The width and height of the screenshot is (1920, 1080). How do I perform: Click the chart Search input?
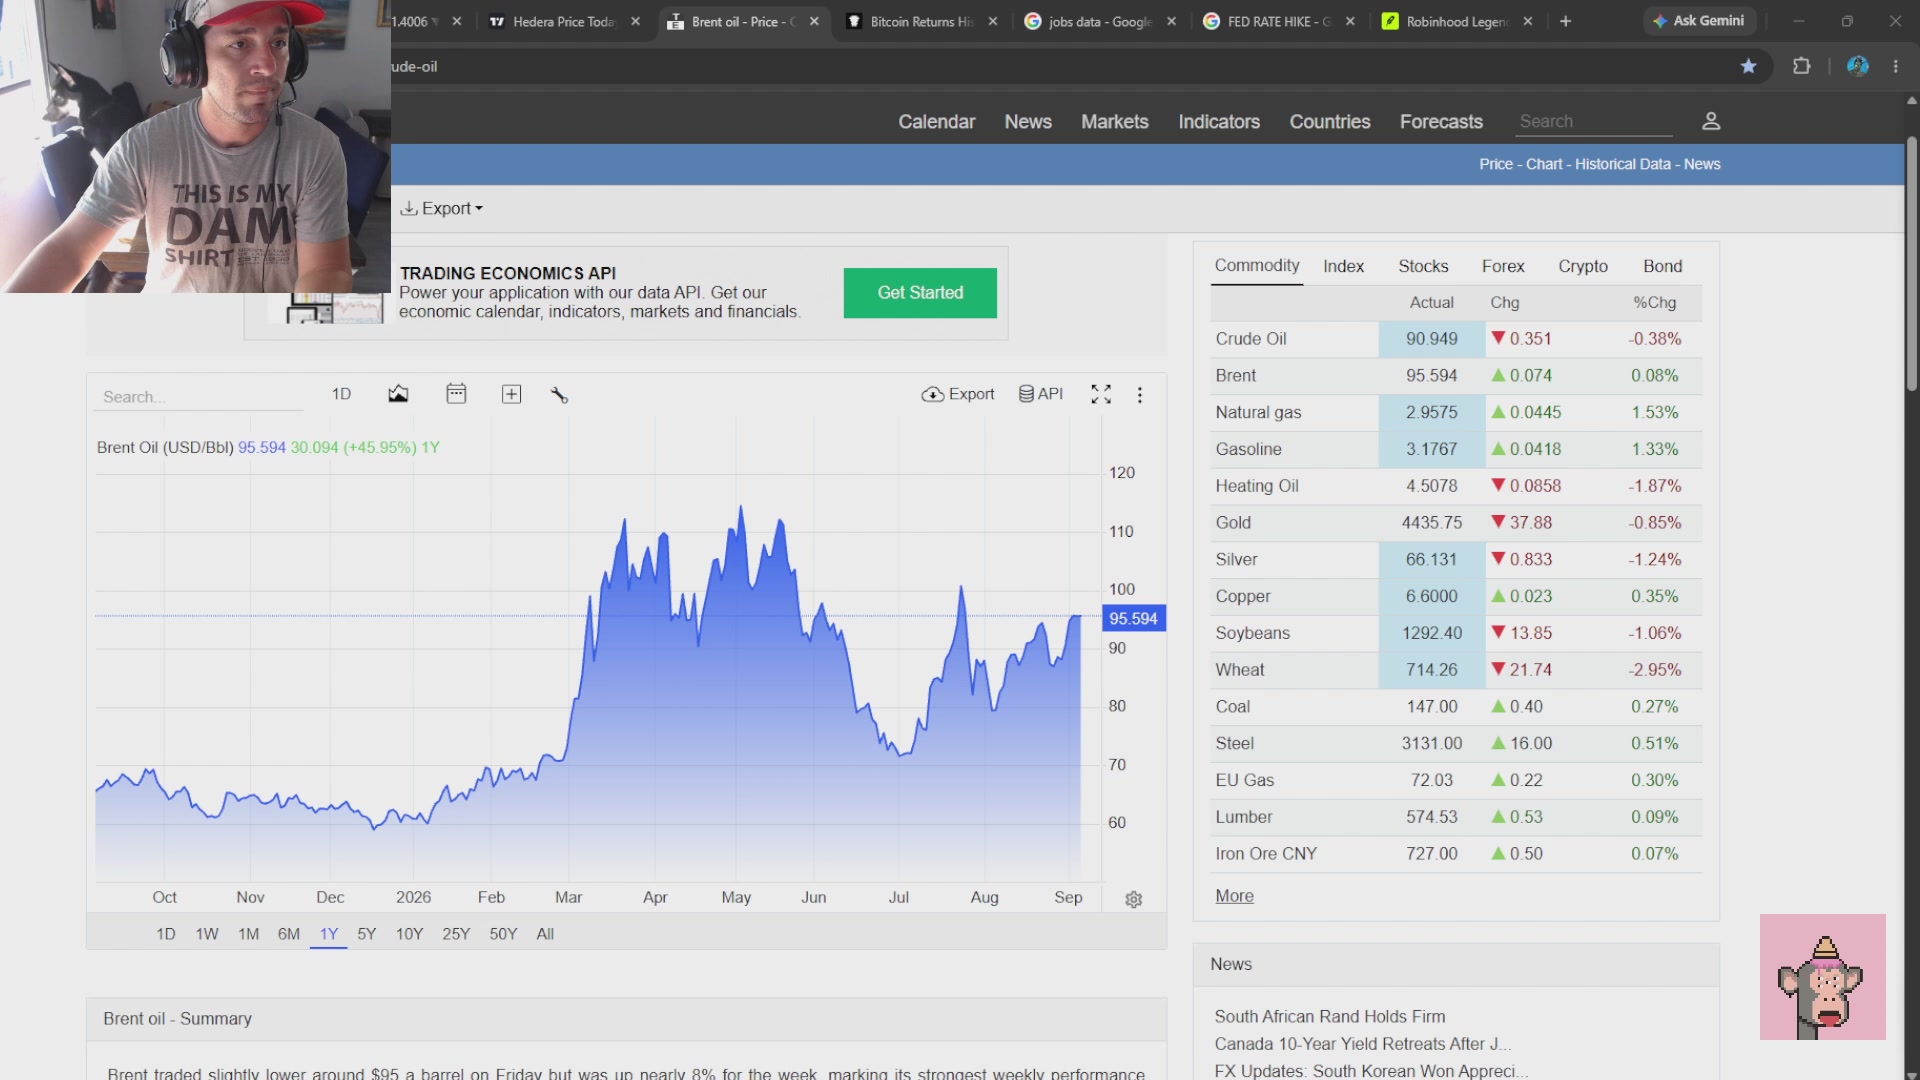pos(200,397)
